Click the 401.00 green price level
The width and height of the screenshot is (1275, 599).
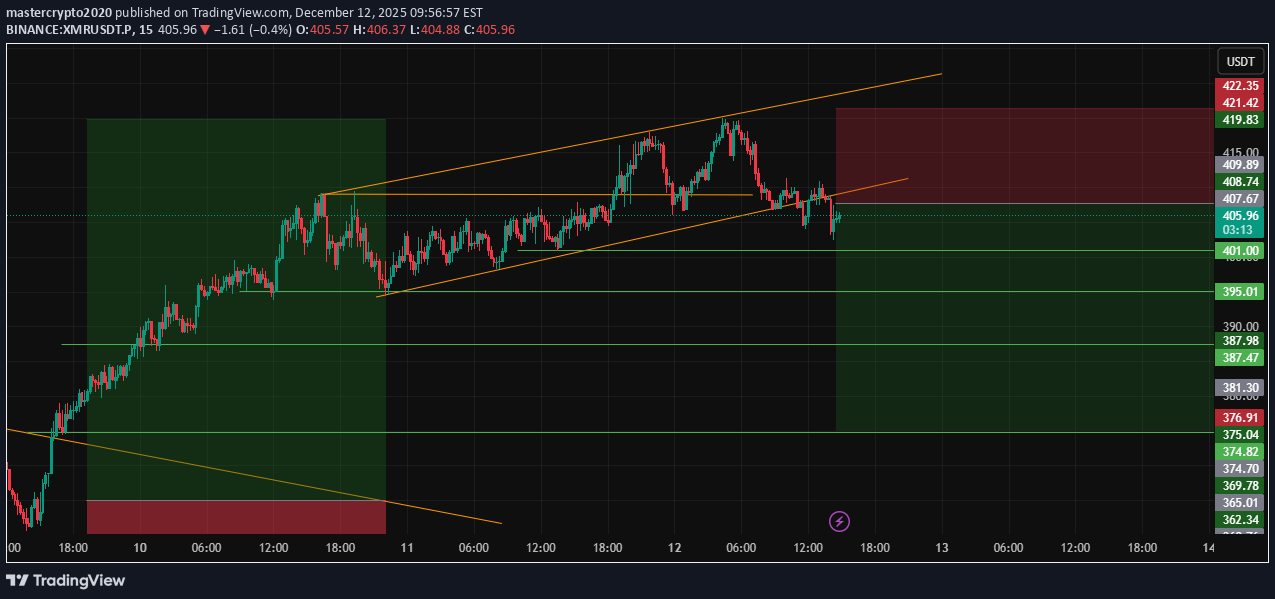click(1239, 250)
